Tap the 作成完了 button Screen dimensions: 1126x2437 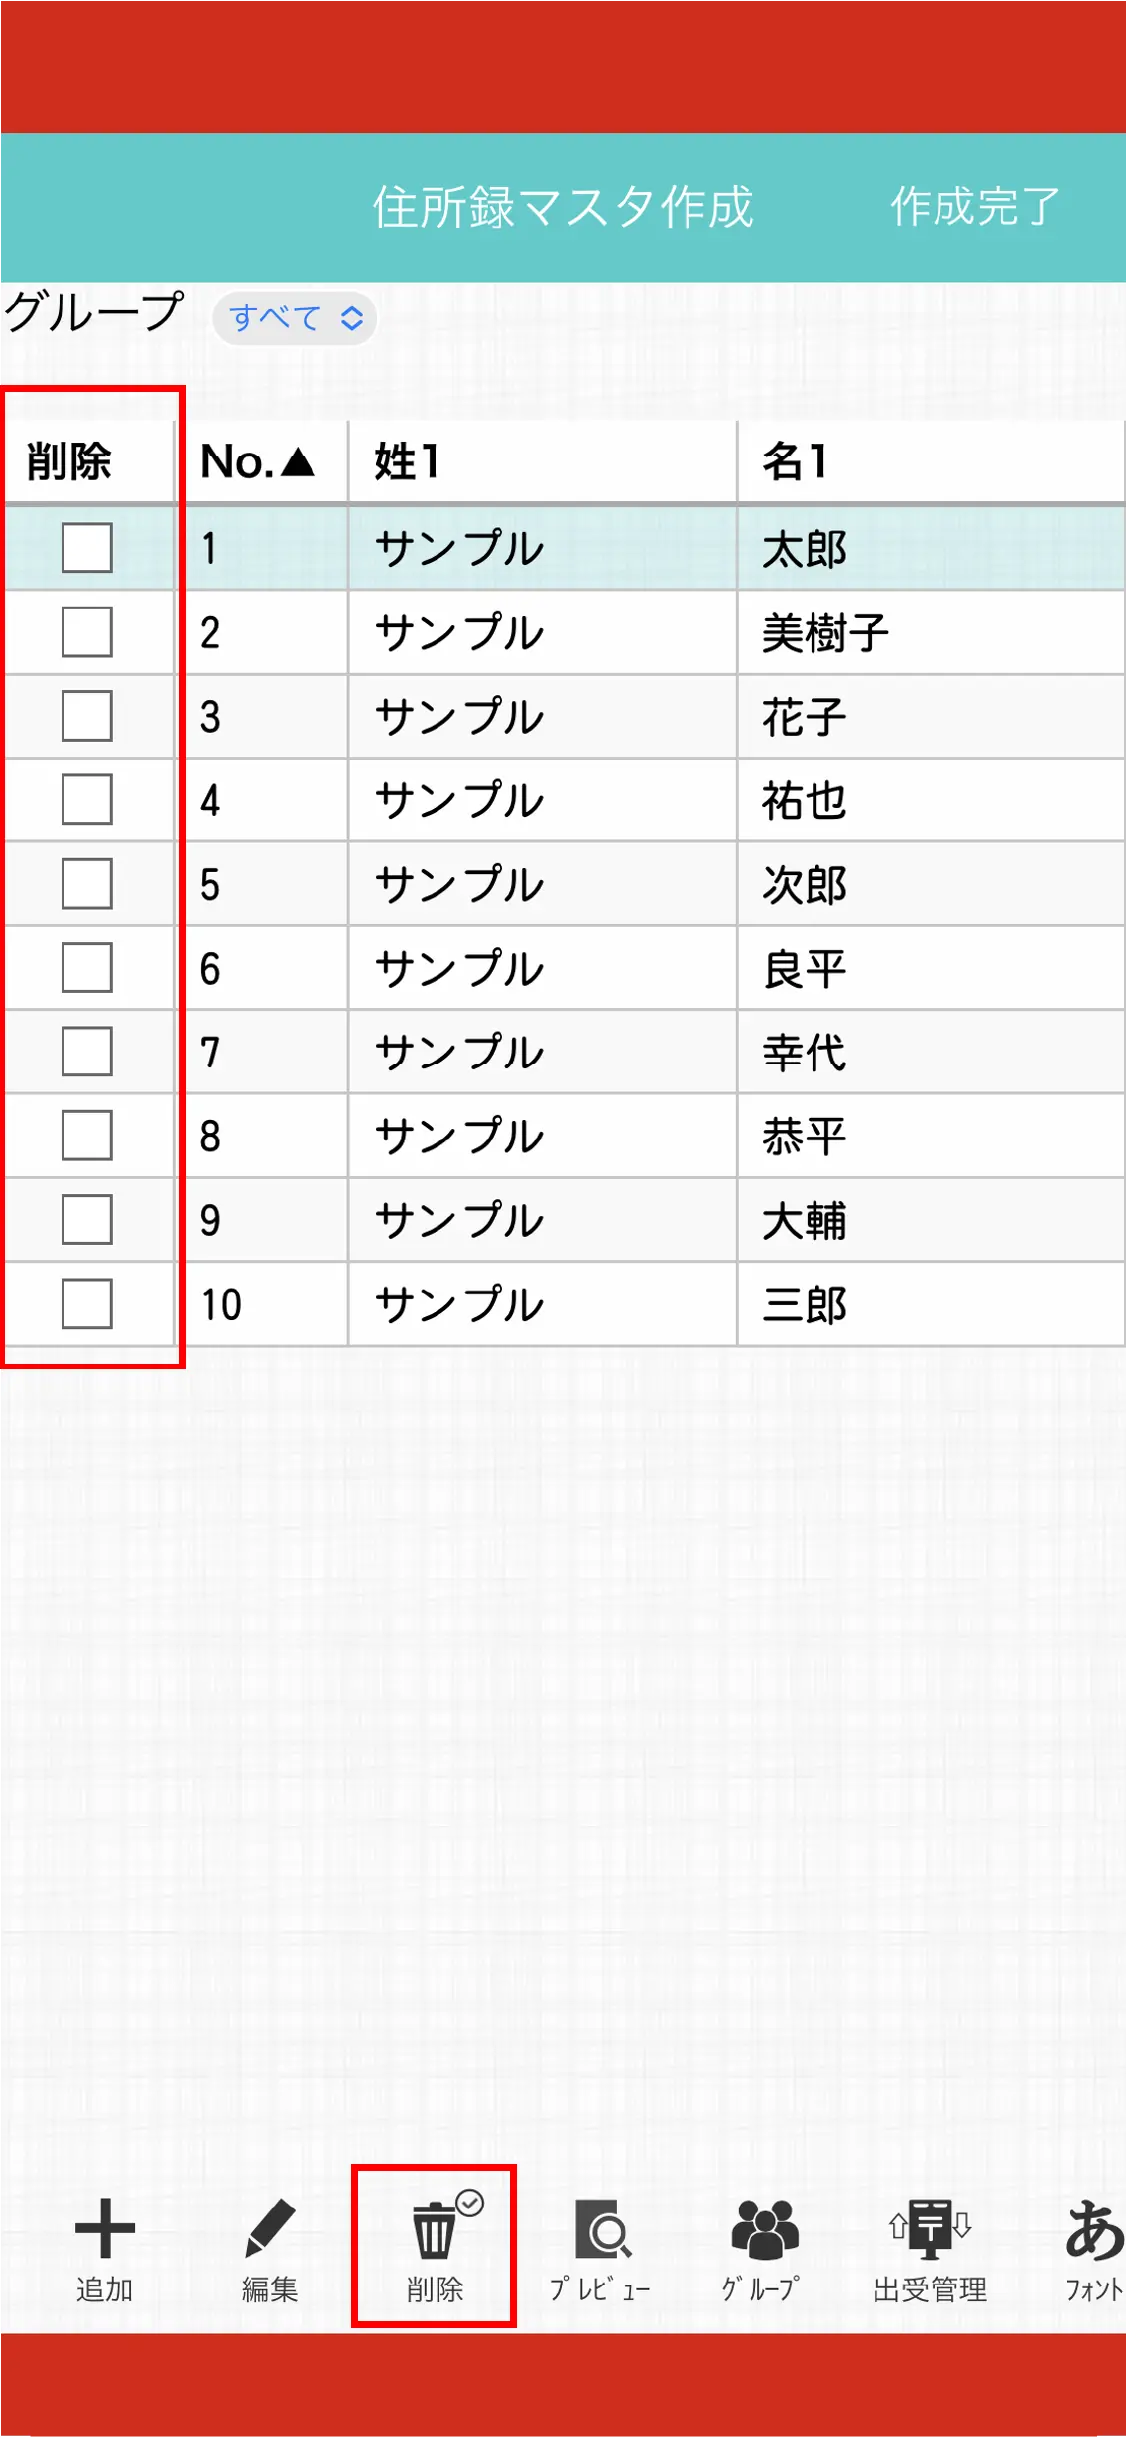click(974, 207)
